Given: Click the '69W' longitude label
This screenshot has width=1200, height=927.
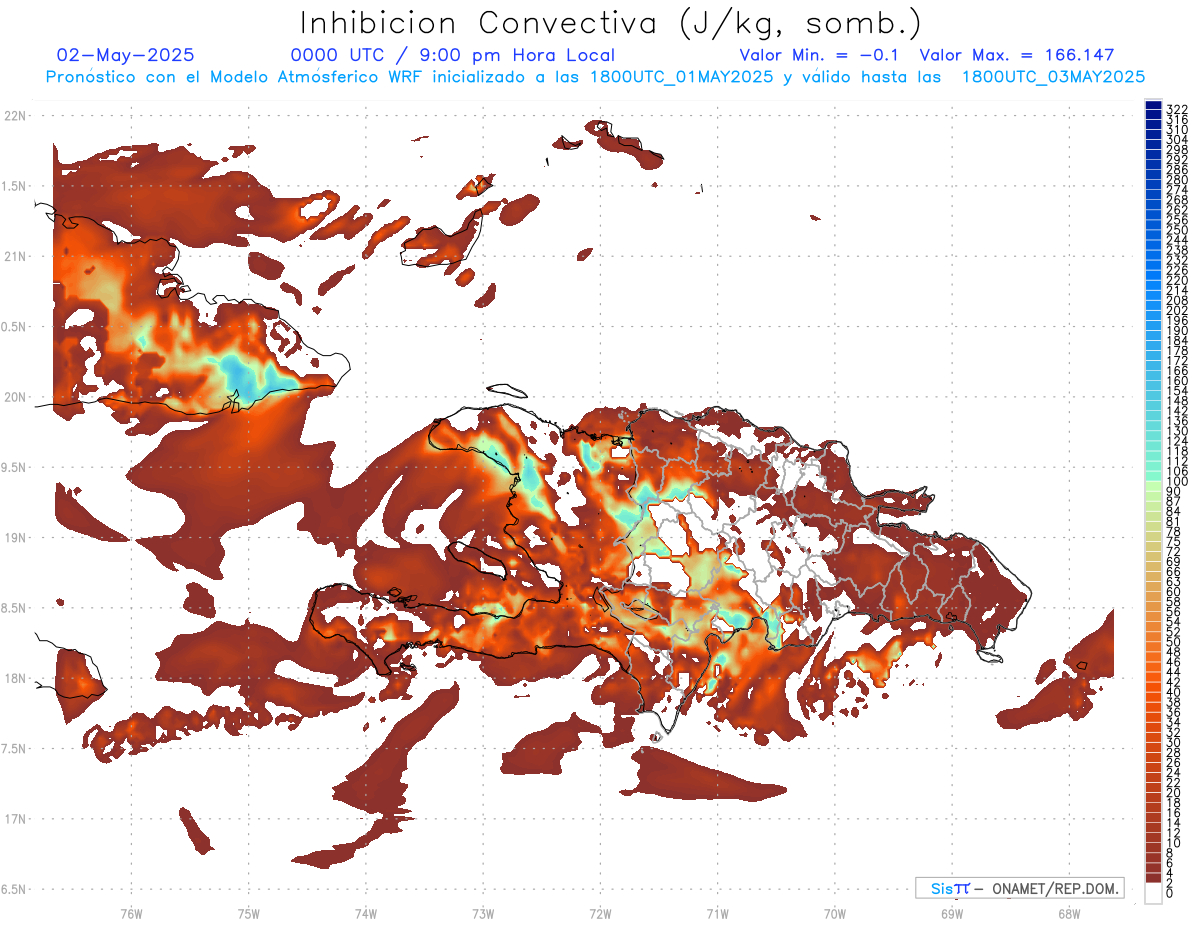Looking at the screenshot, I should point(952,913).
